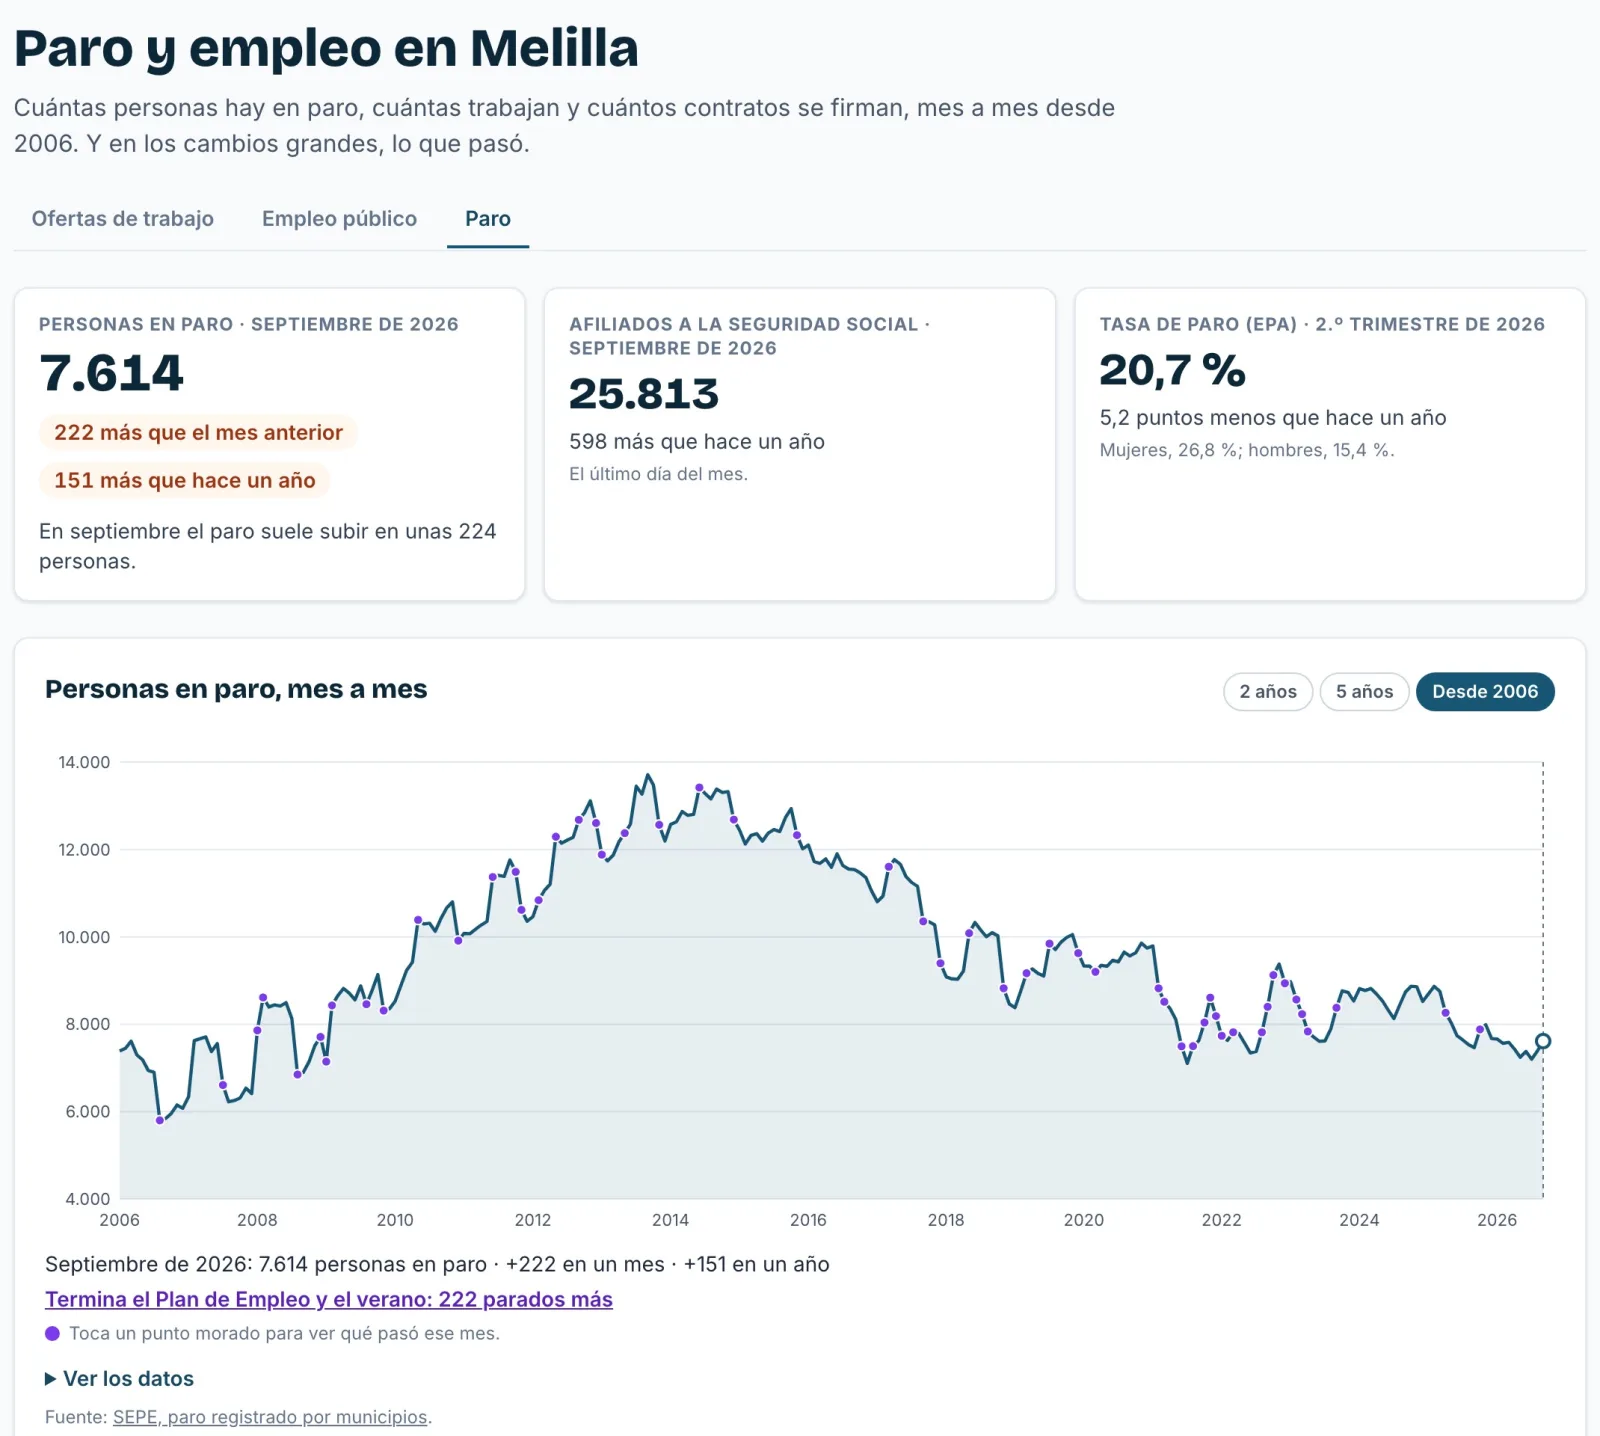Click the card label PERSONAS EN PARO · SEPTIEMBRE DE 2026
The width and height of the screenshot is (1600, 1436).
[x=249, y=324]
